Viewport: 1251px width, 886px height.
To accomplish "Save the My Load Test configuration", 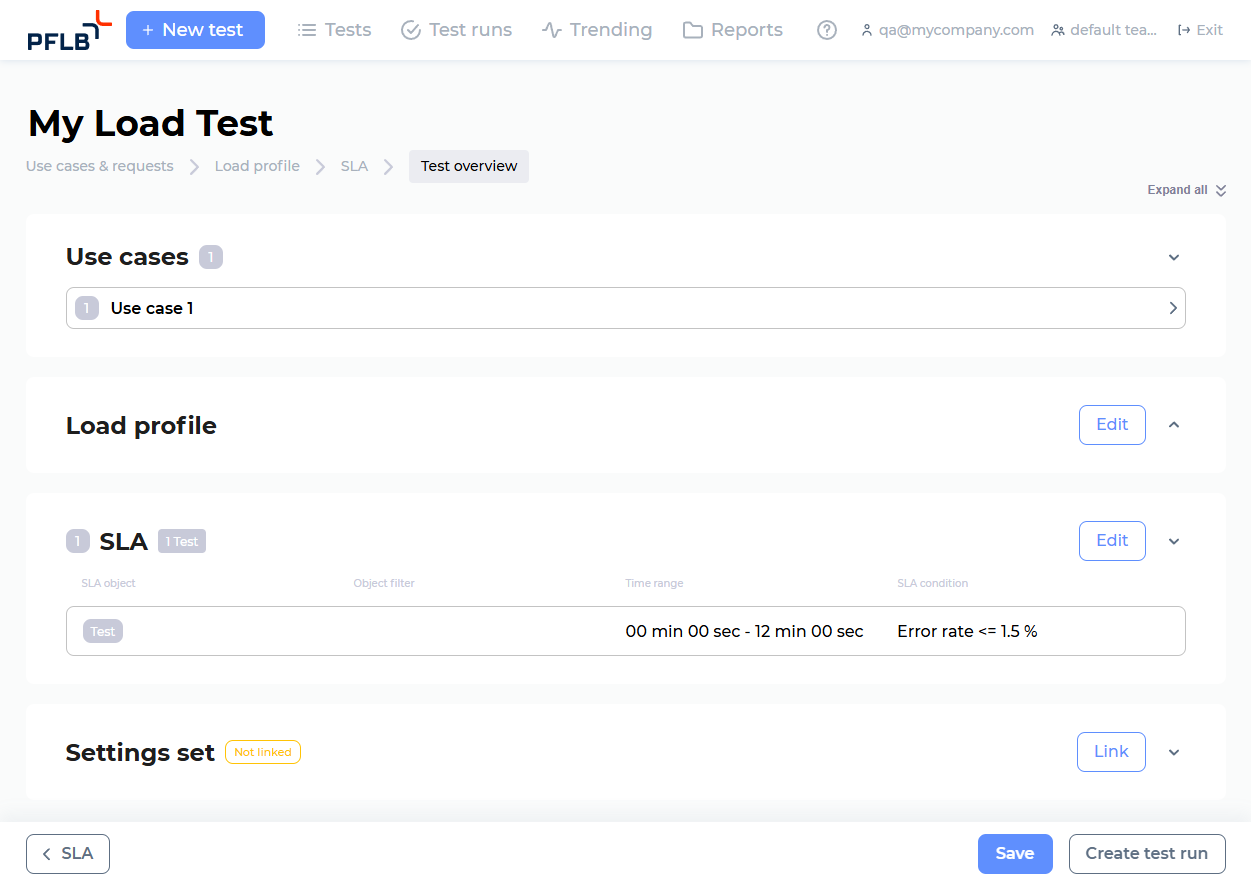I will pyautogui.click(x=1015, y=853).
